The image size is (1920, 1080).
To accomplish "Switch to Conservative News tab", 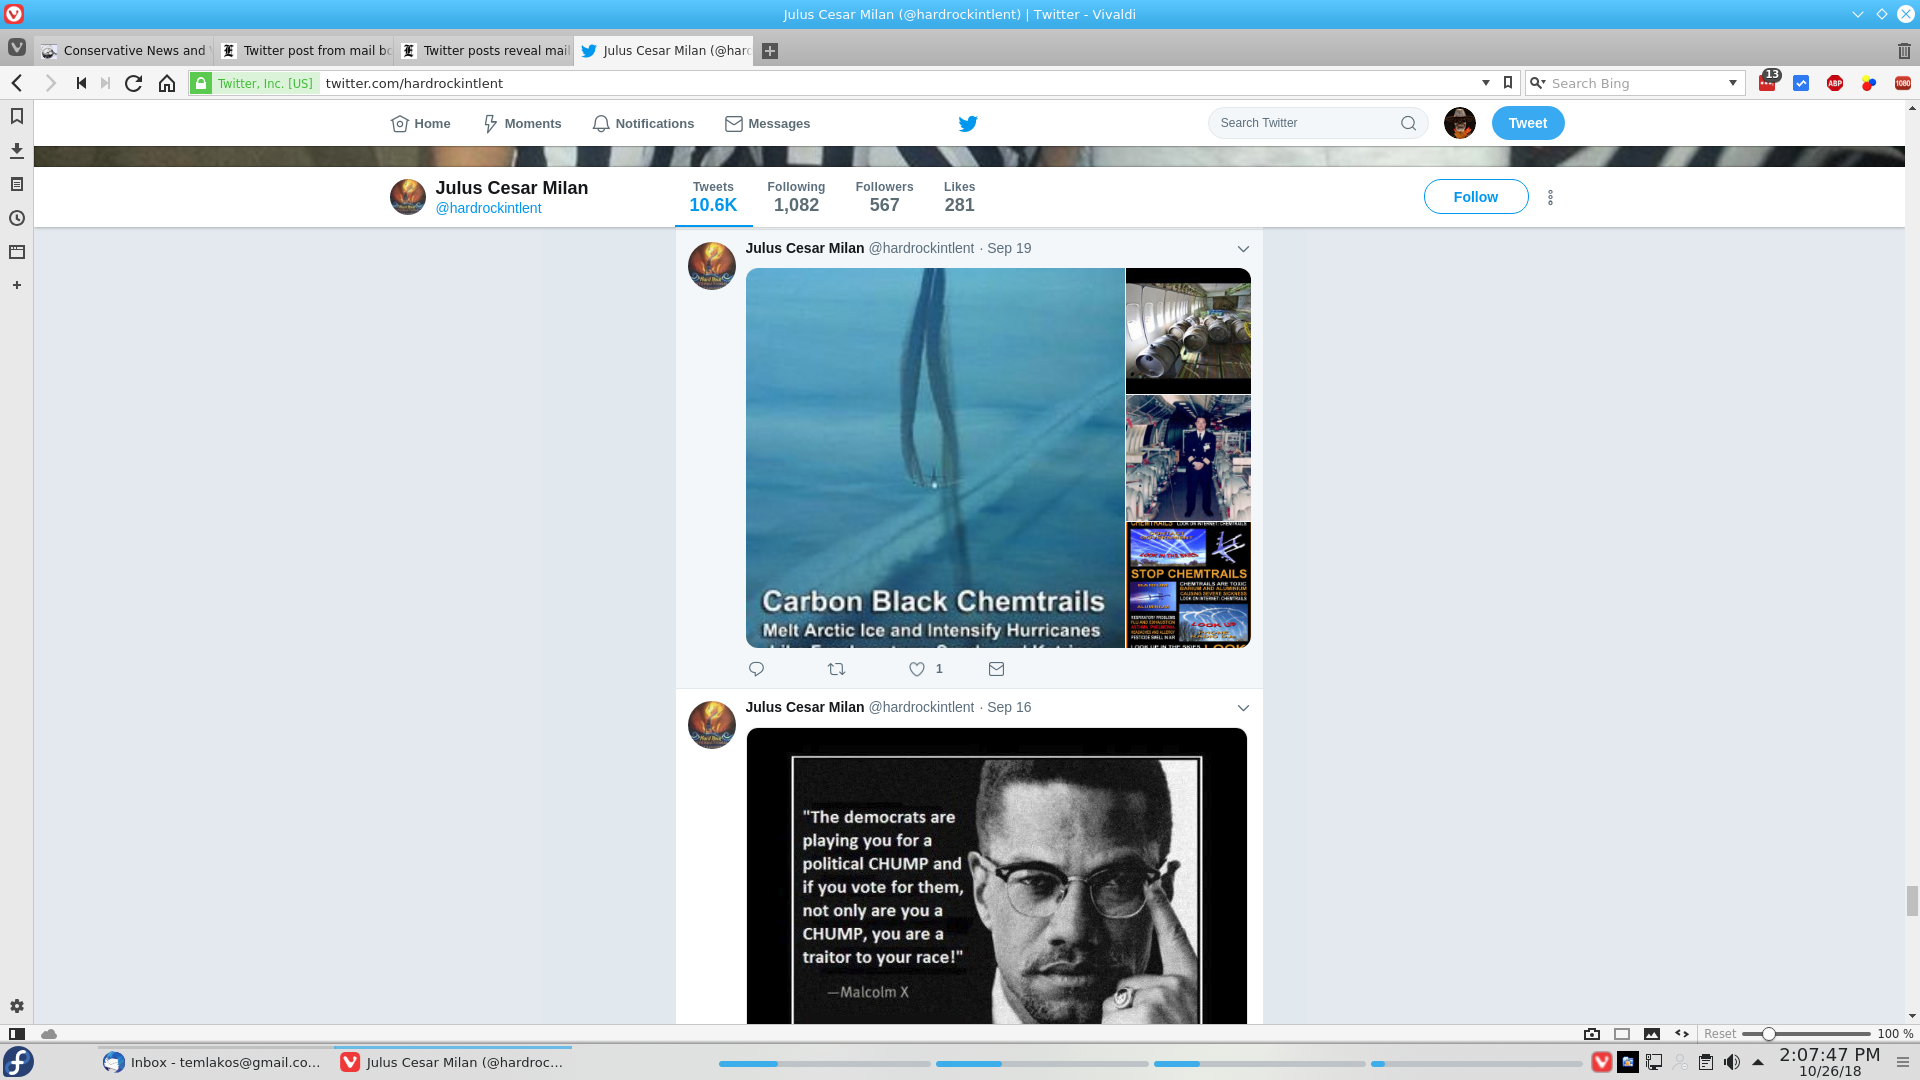I will click(125, 51).
